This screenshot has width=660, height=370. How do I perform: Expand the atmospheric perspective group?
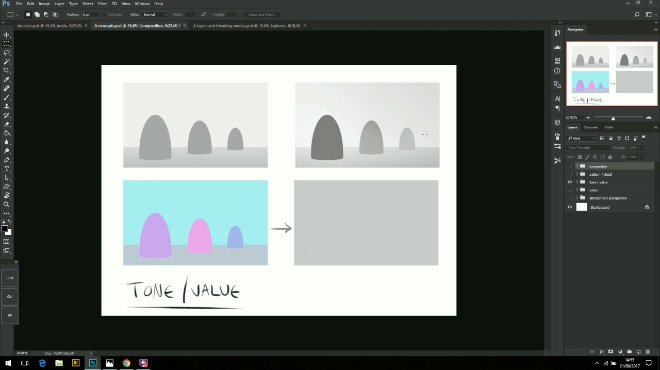pos(577,198)
